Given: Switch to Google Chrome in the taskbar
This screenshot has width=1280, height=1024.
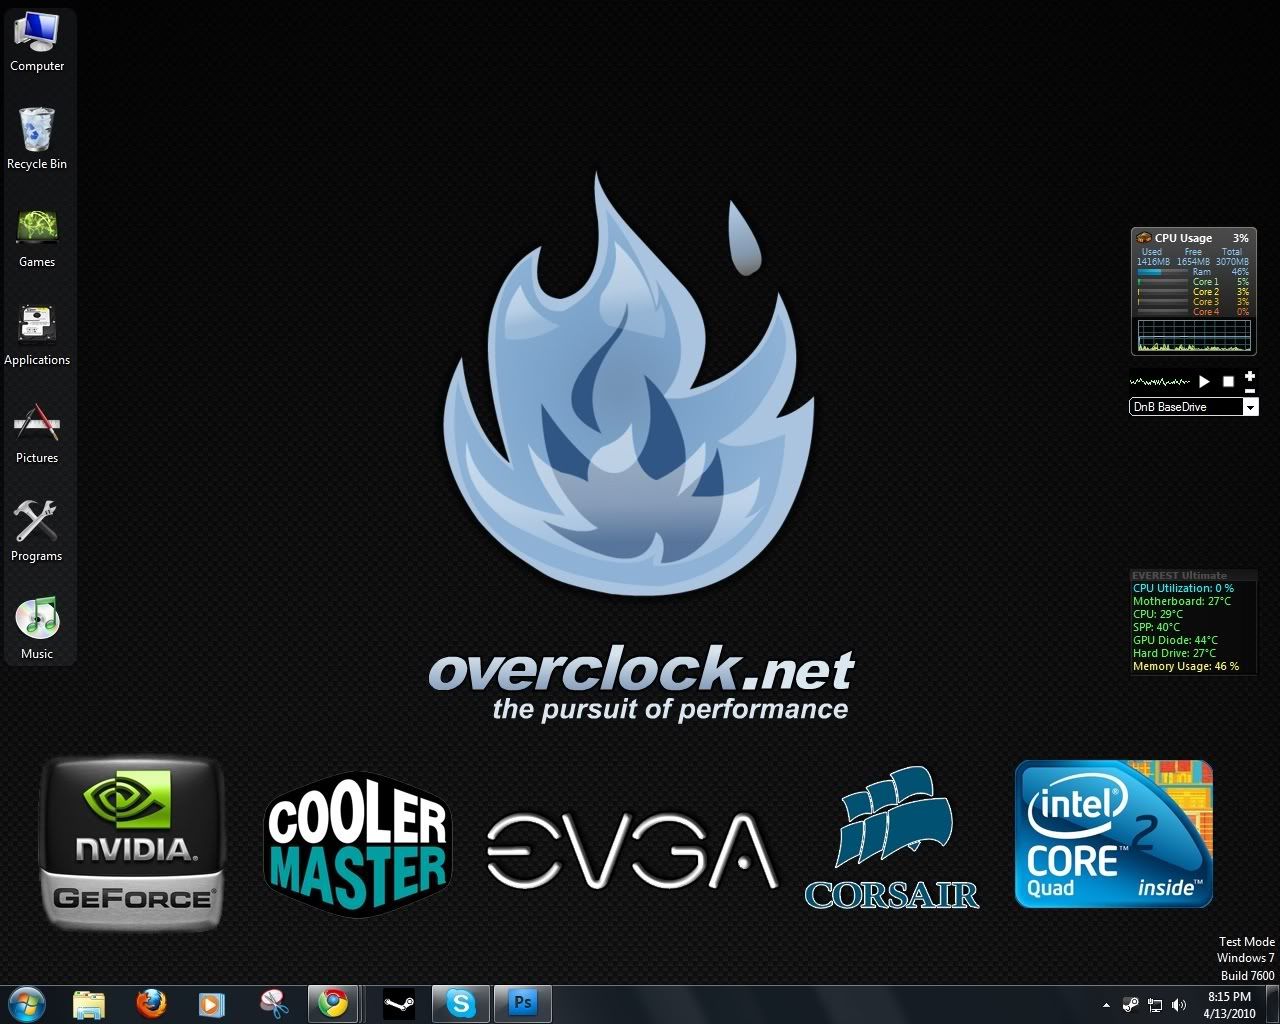Looking at the screenshot, I should [333, 1004].
